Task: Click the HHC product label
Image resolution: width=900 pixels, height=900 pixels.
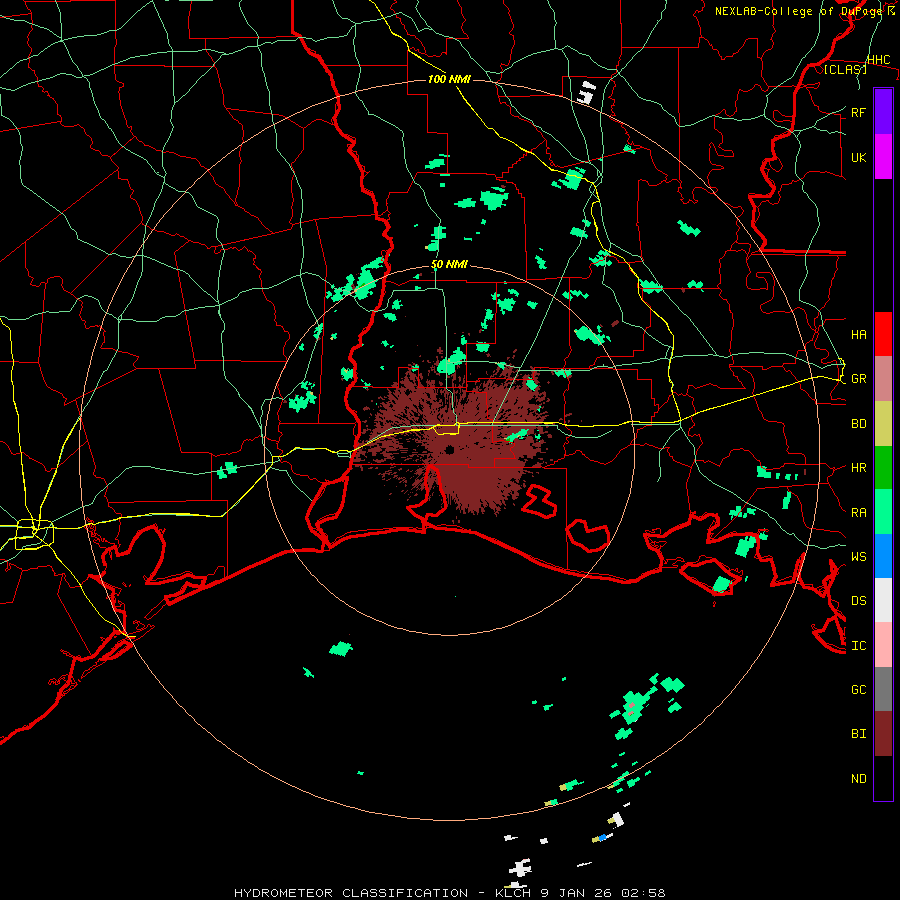Action: pyautogui.click(x=878, y=60)
